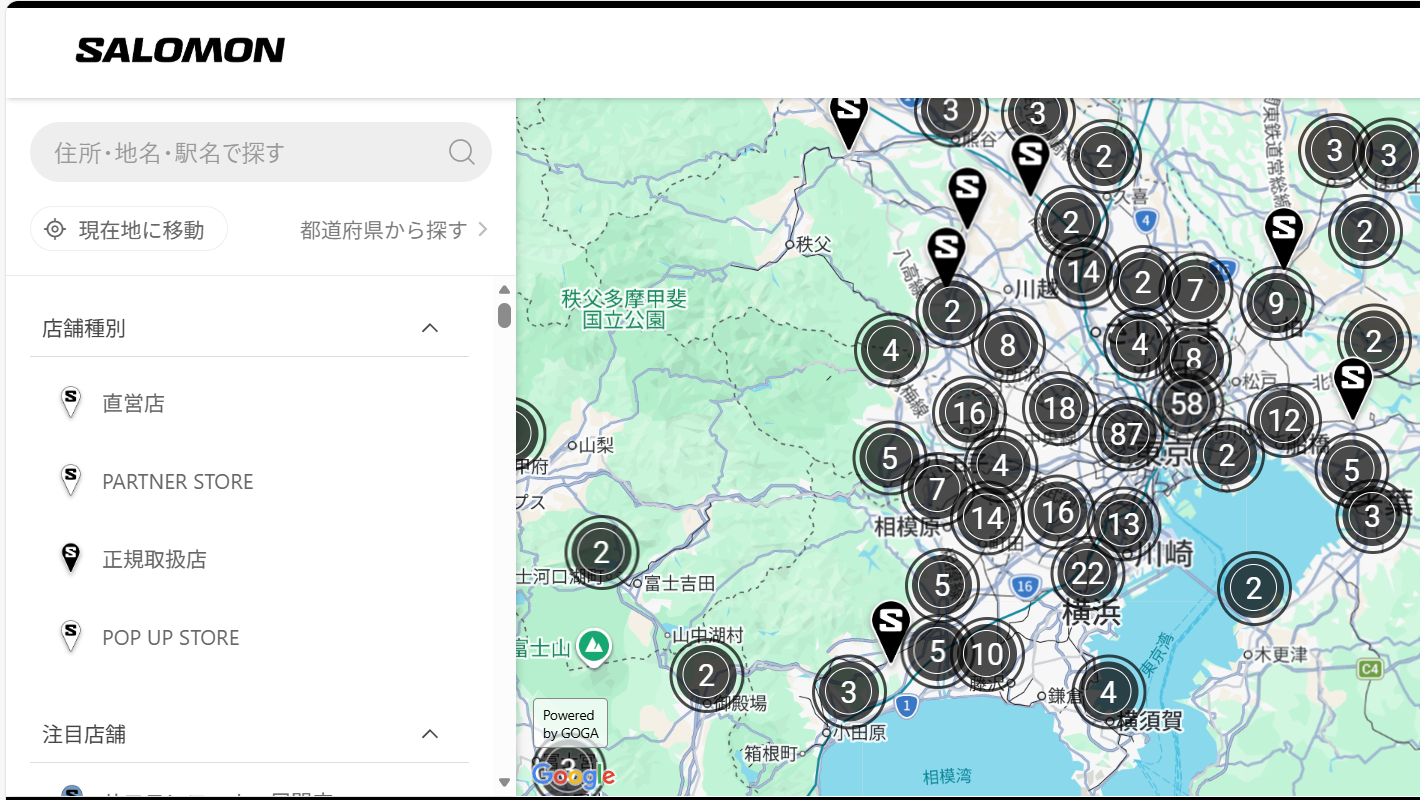Click the Mt. Fuji green mountain marker

[594, 646]
